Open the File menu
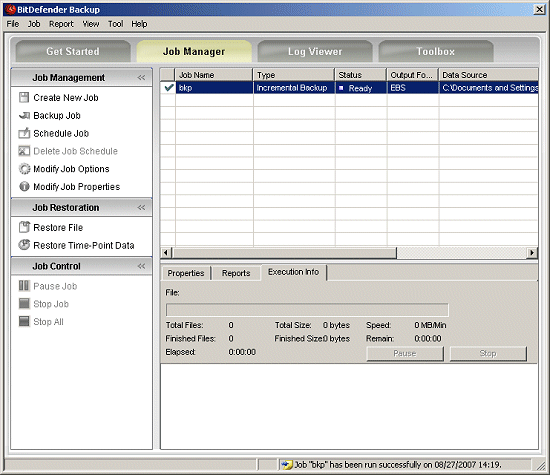The width and height of the screenshot is (550, 475). 13,24
